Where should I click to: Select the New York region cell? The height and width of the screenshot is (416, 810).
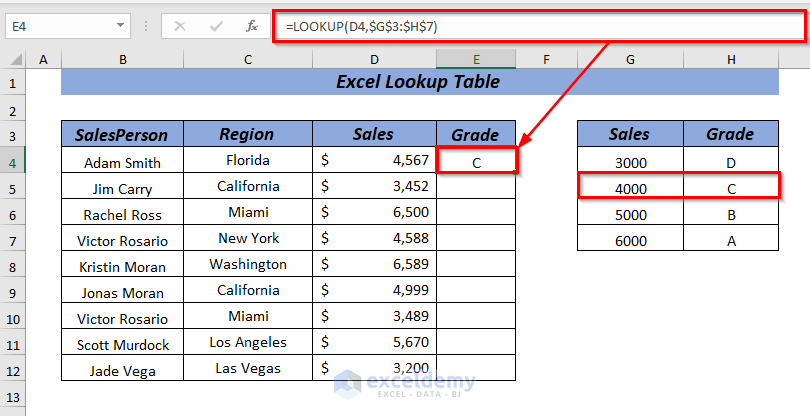point(248,238)
